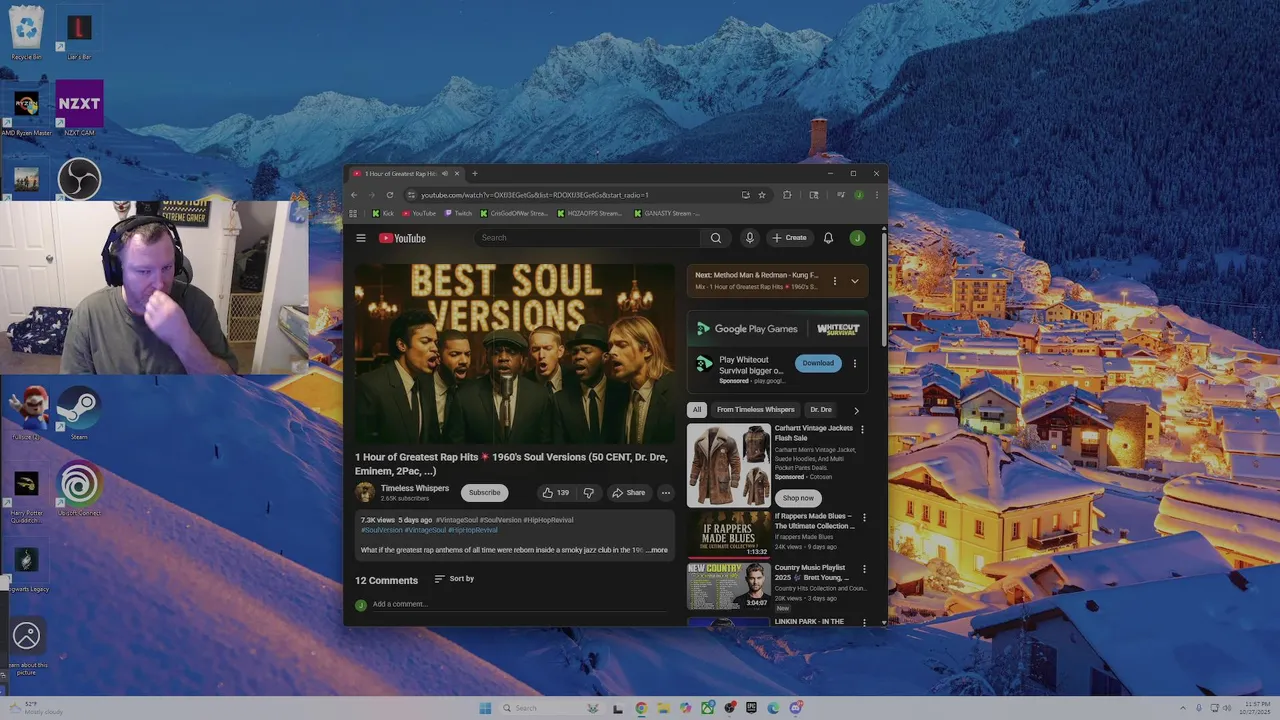Open Recycle Bin on desktop
The height and width of the screenshot is (720, 1280).
coord(26,32)
